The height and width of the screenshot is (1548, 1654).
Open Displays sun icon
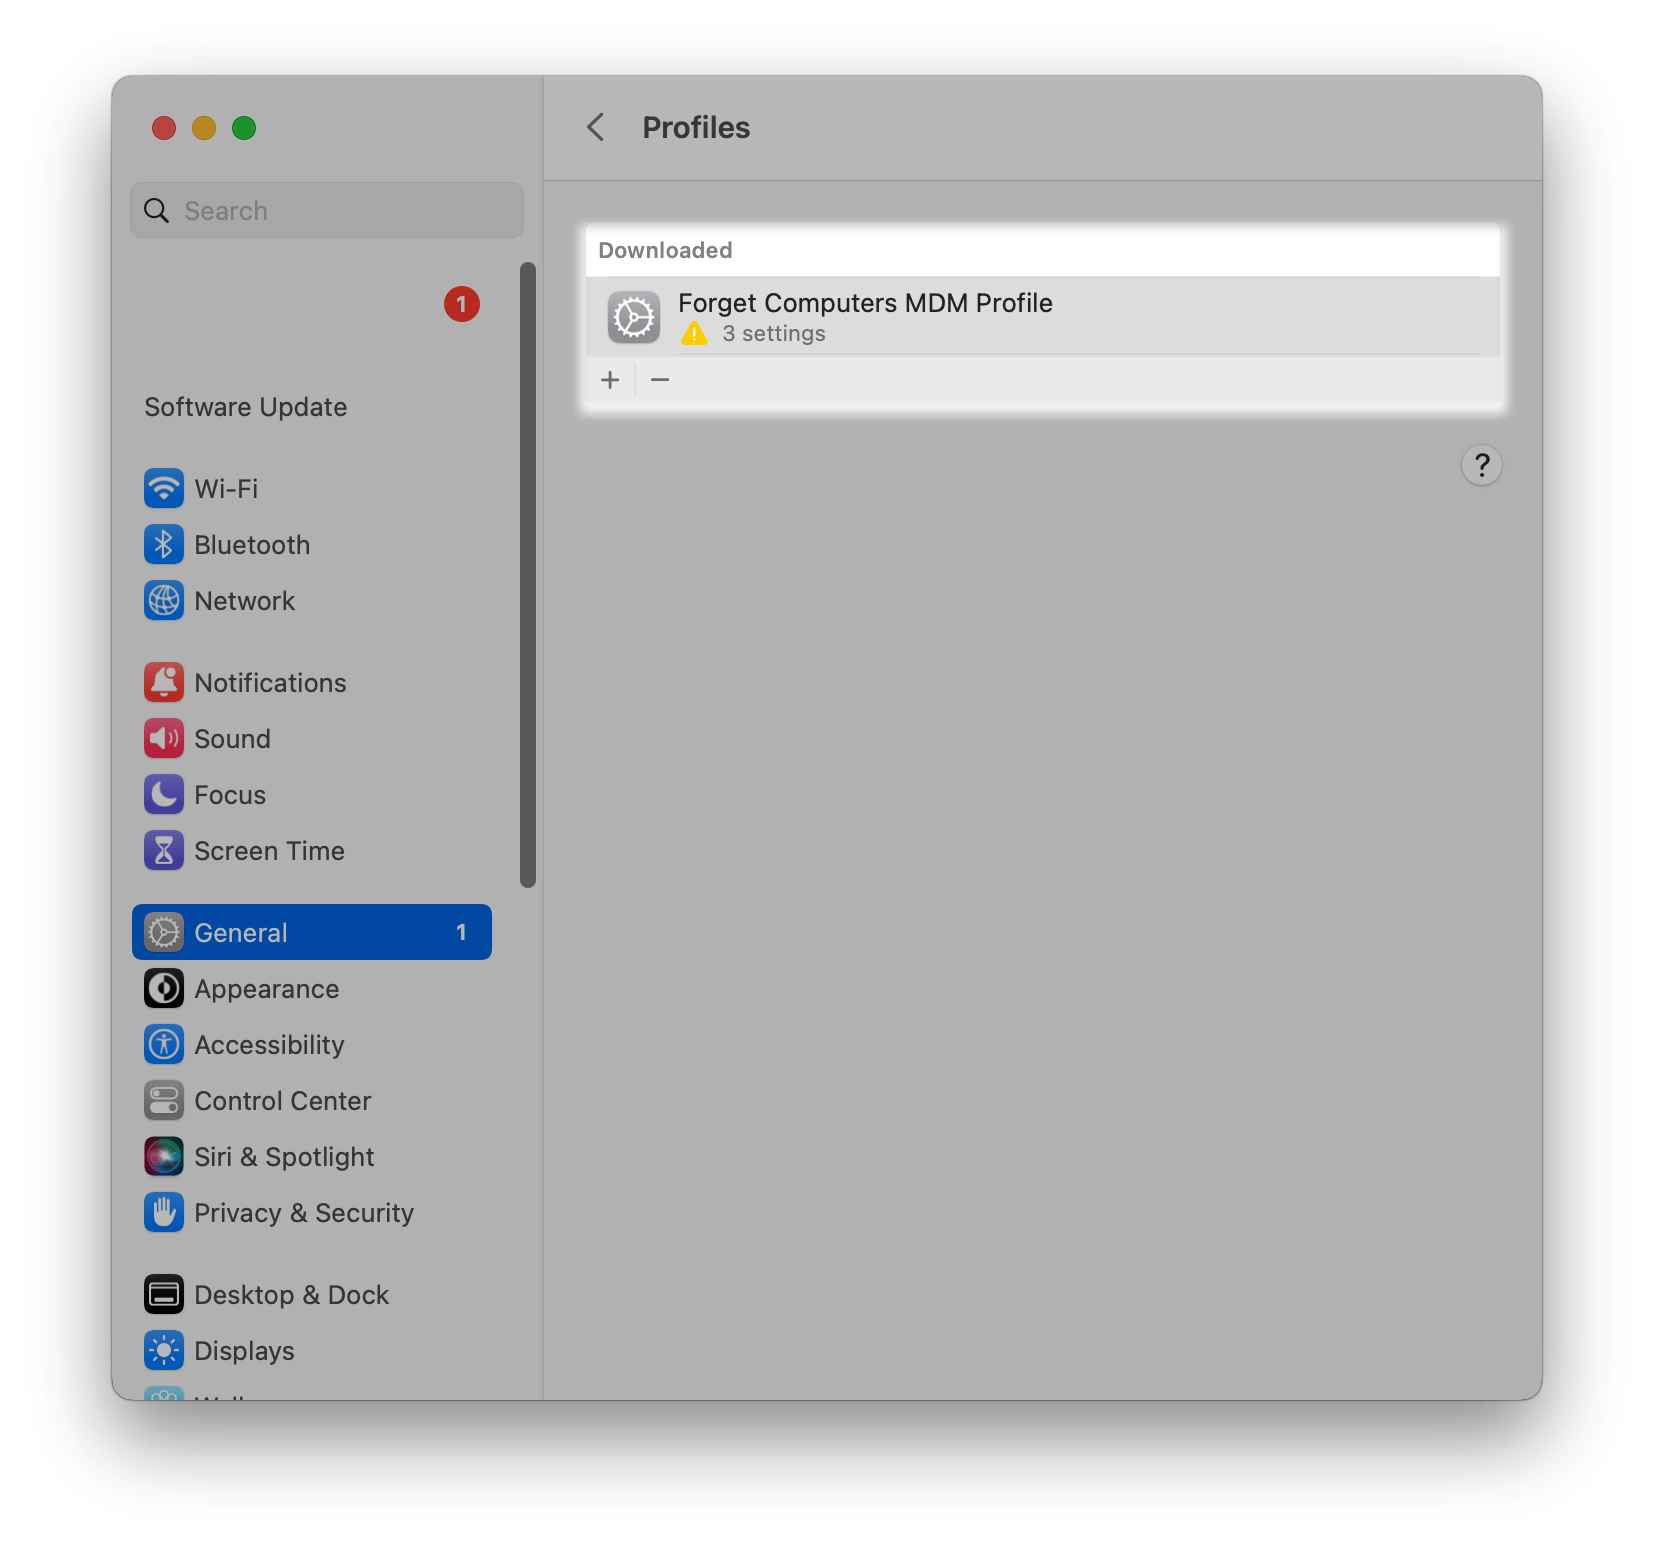click(164, 1350)
